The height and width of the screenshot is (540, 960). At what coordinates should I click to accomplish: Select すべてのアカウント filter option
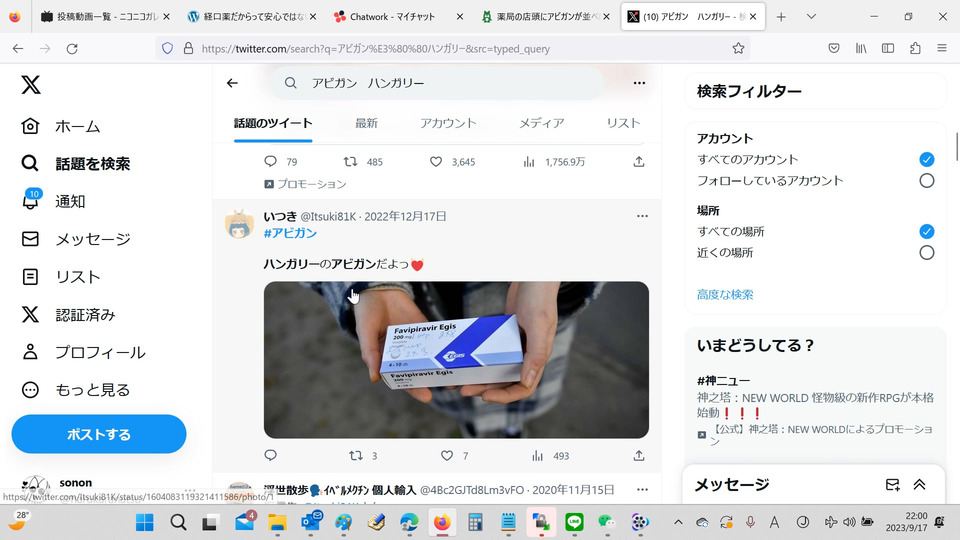pyautogui.click(x=926, y=160)
